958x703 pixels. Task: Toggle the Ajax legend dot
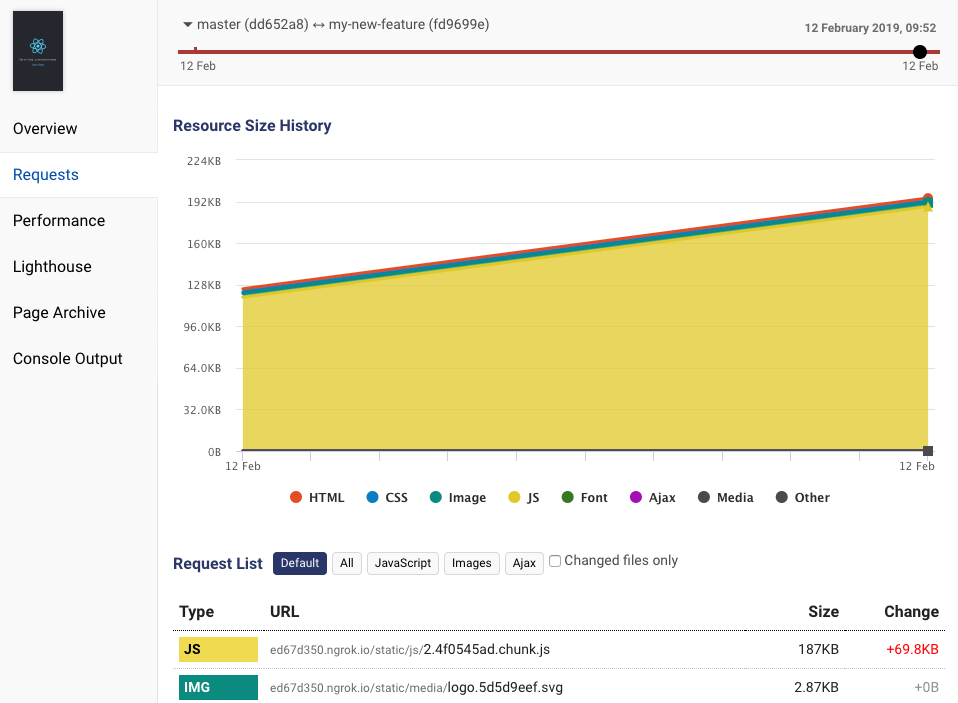pos(636,497)
